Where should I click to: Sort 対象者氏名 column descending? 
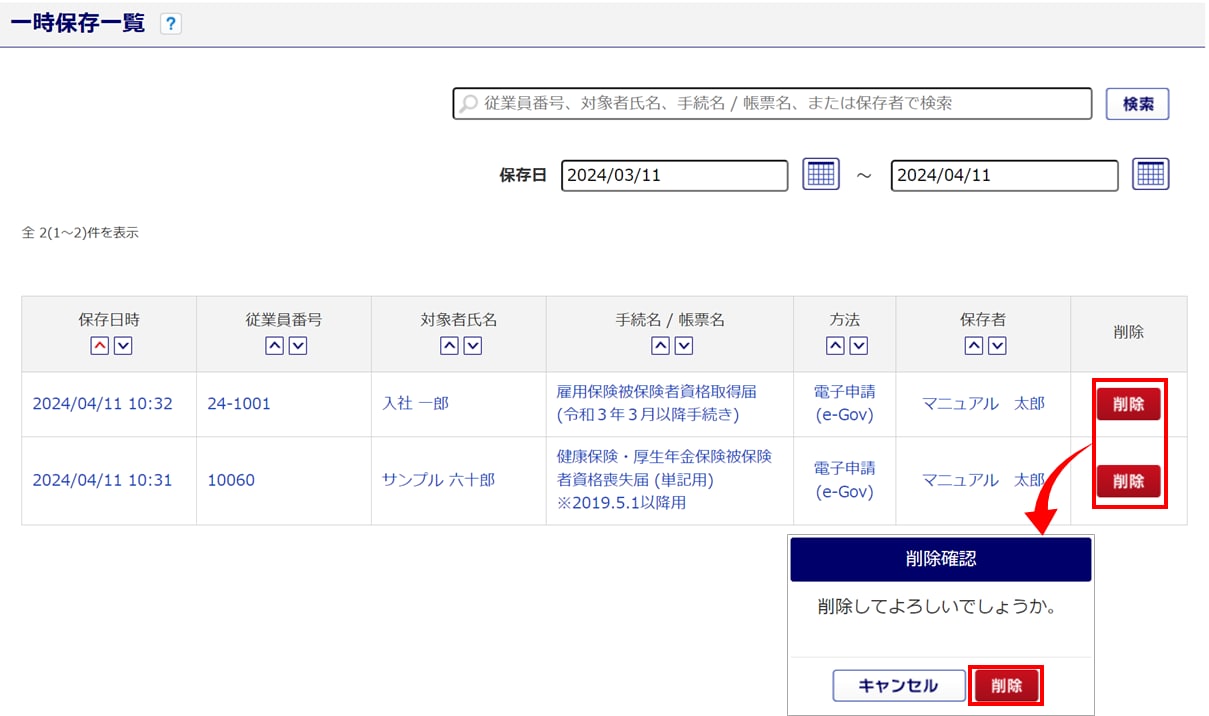point(473,346)
